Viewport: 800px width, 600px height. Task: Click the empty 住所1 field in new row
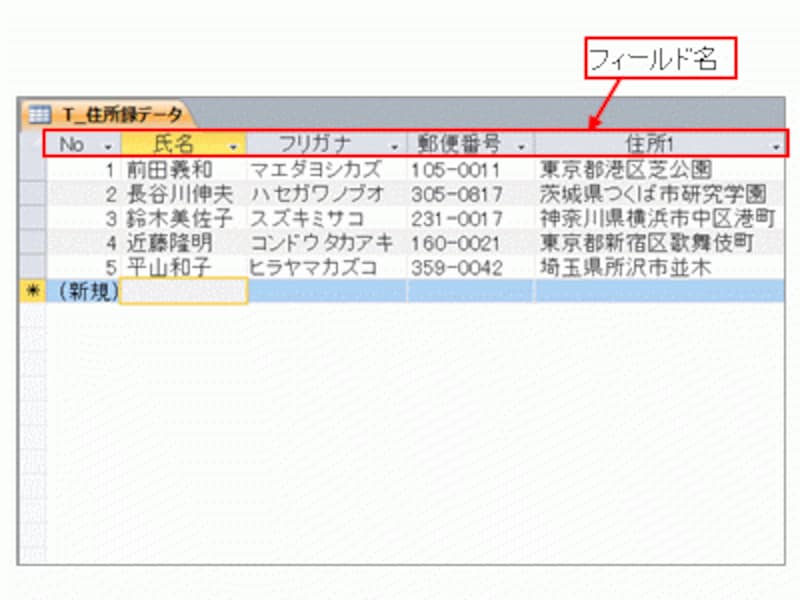[659, 291]
